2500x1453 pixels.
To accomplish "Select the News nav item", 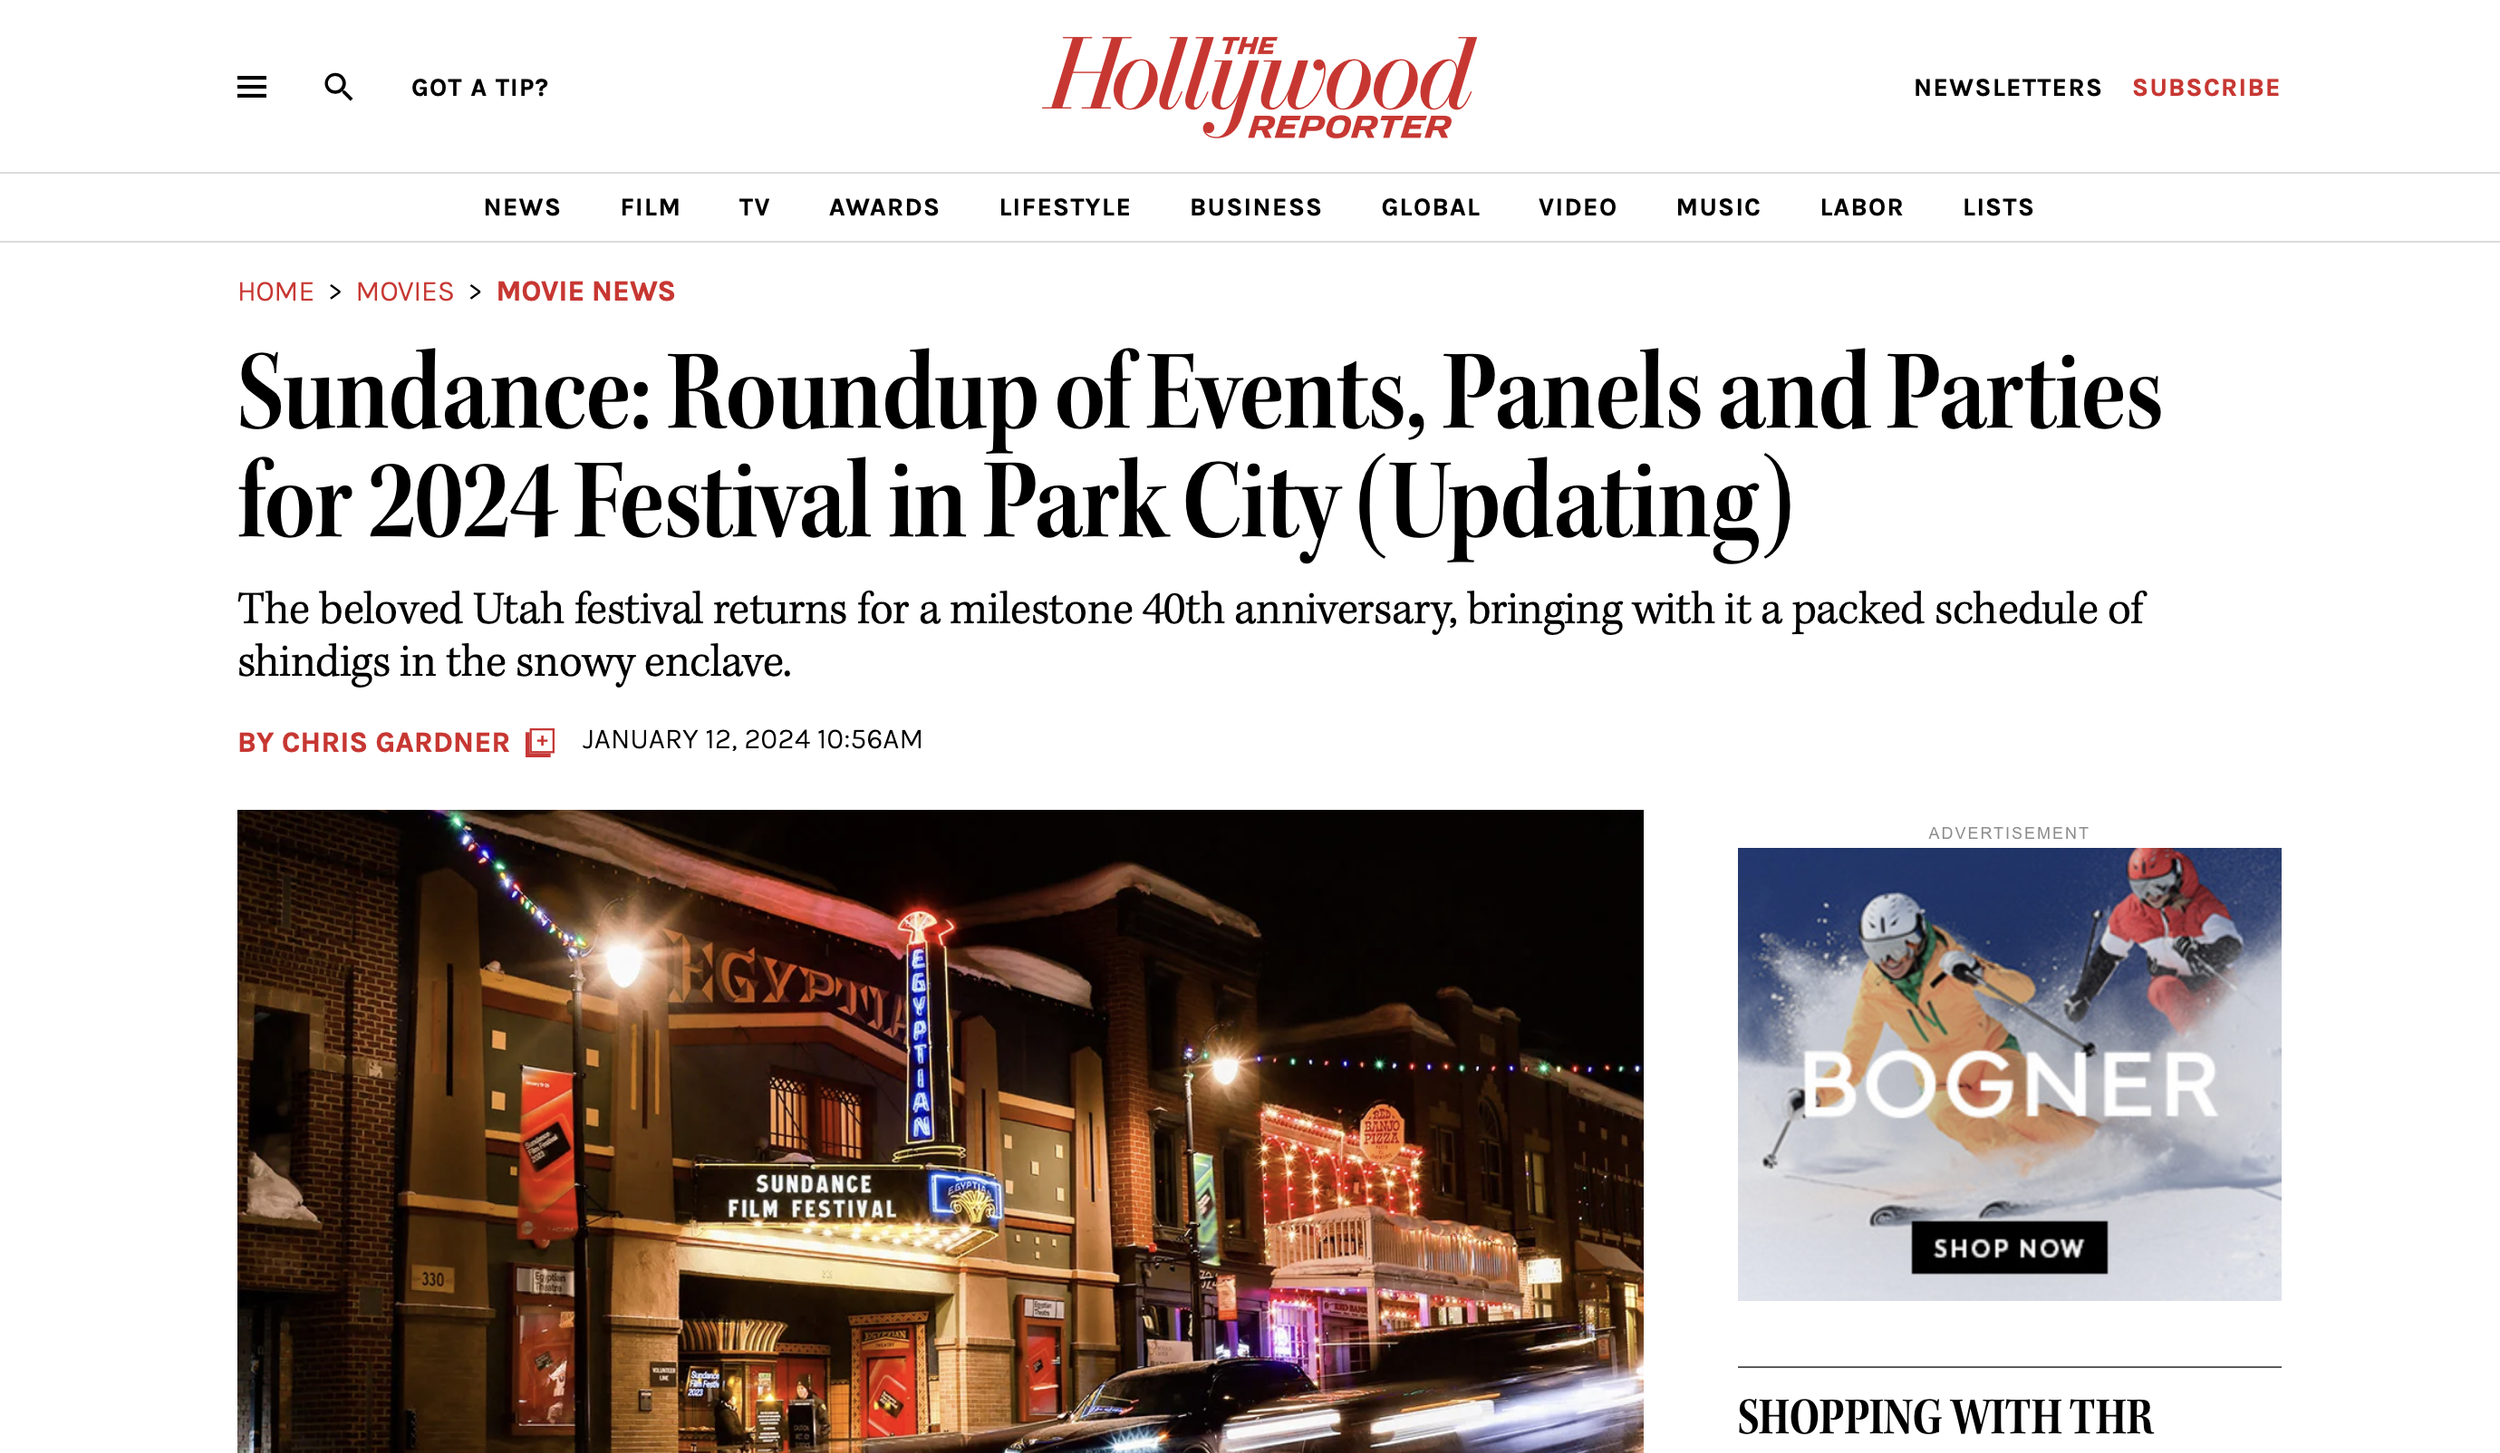I will click(522, 207).
